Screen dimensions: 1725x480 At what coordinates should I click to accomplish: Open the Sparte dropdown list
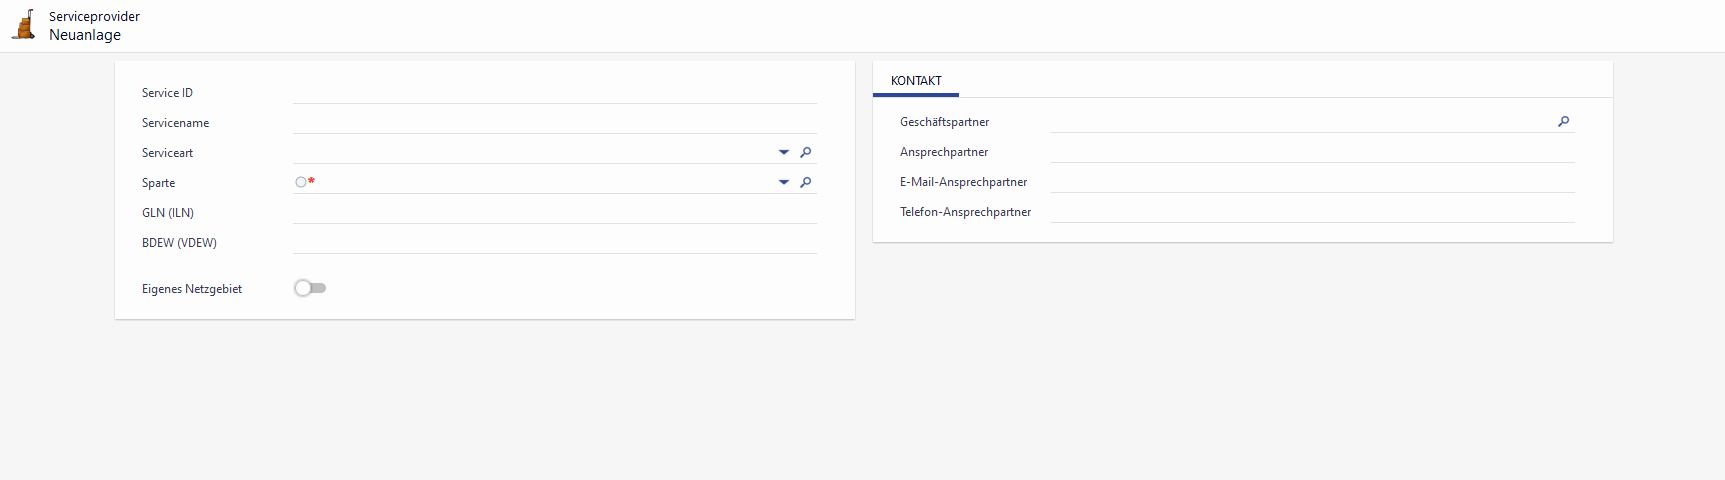coord(784,183)
